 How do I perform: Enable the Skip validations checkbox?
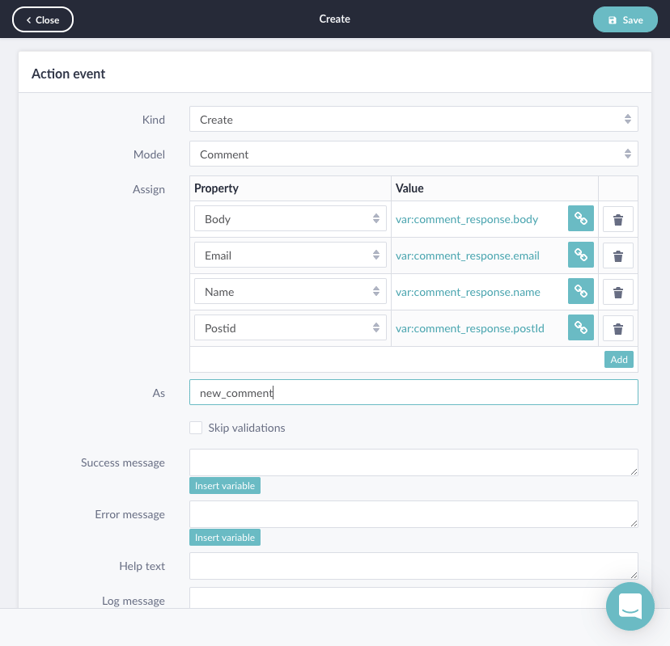click(196, 428)
